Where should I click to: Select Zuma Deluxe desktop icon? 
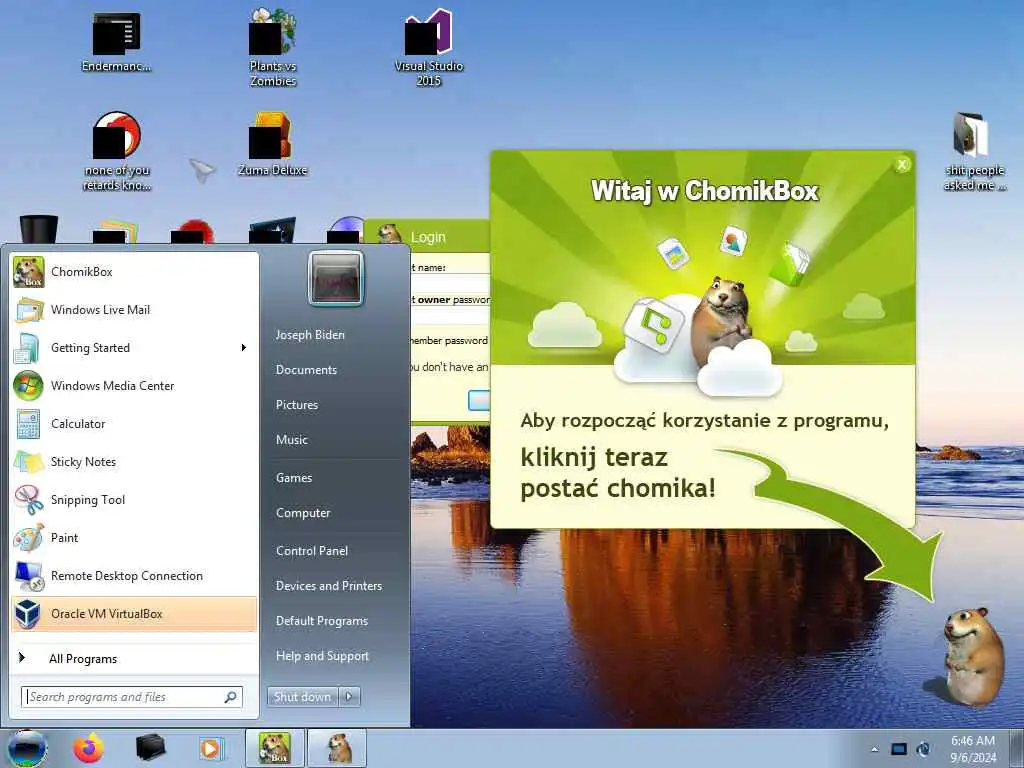[x=272, y=145]
